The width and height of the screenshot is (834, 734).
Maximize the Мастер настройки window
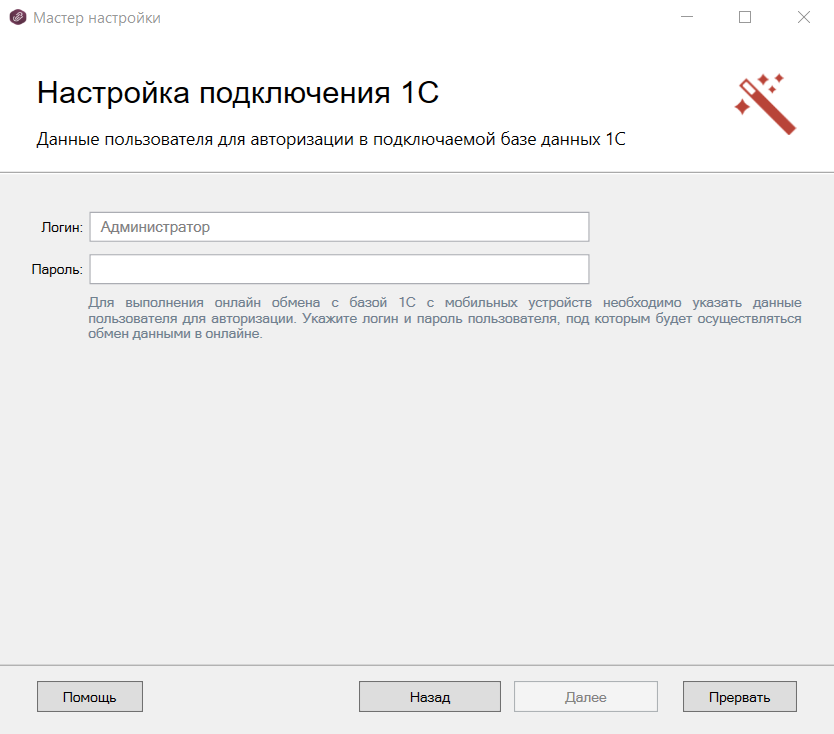point(745,17)
